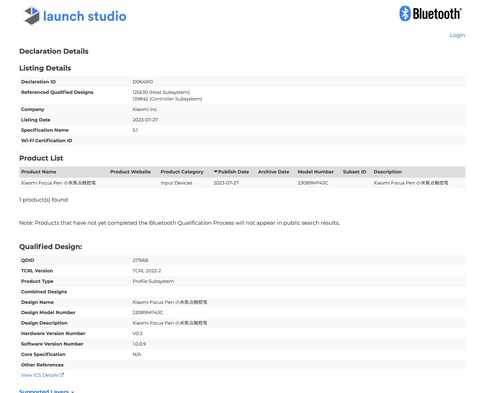This screenshot has width=480, height=393.
Task: Select model number 23089MP43C in product row
Action: tap(313, 183)
